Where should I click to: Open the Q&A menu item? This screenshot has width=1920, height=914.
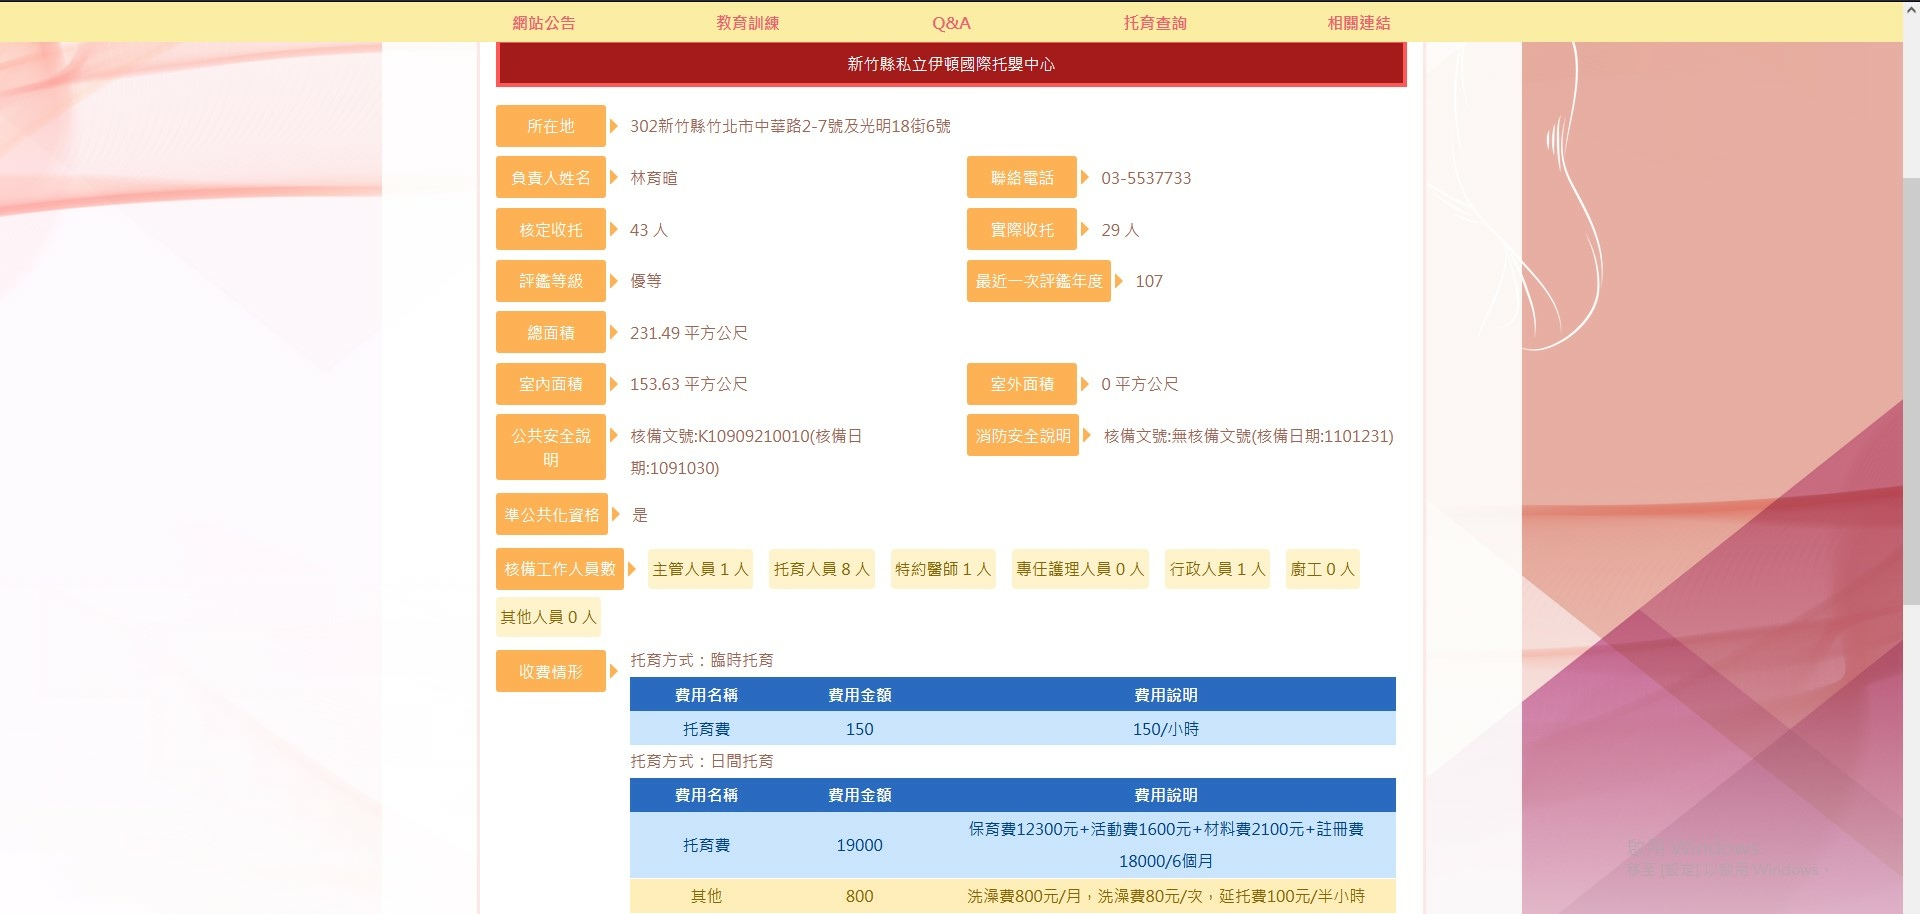(951, 22)
